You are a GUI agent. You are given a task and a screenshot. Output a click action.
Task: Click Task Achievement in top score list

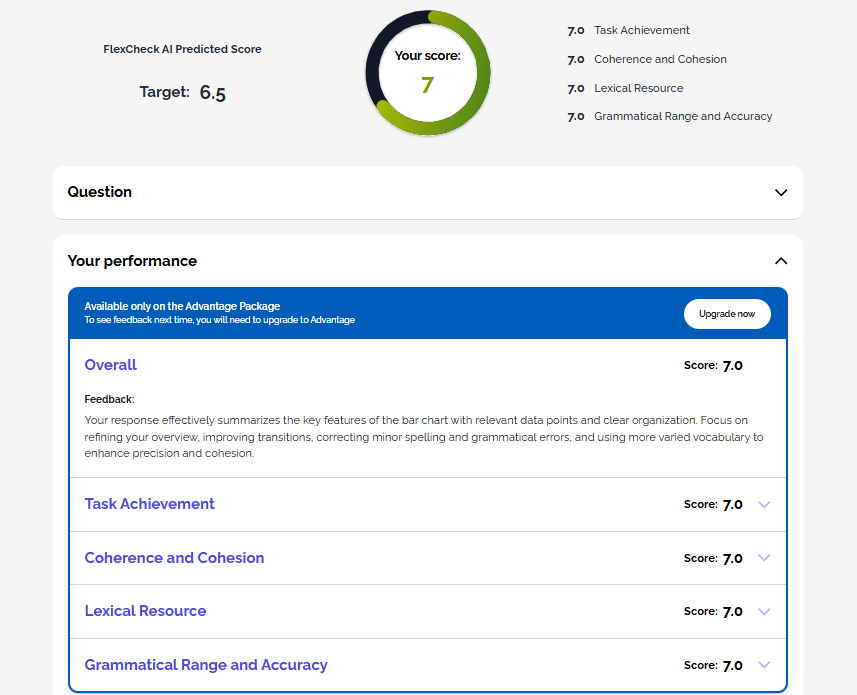coord(642,30)
